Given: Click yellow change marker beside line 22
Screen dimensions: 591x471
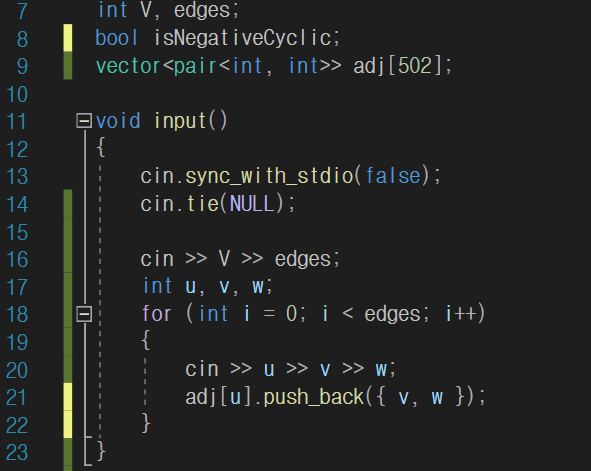Looking at the screenshot, I should coord(68,425).
